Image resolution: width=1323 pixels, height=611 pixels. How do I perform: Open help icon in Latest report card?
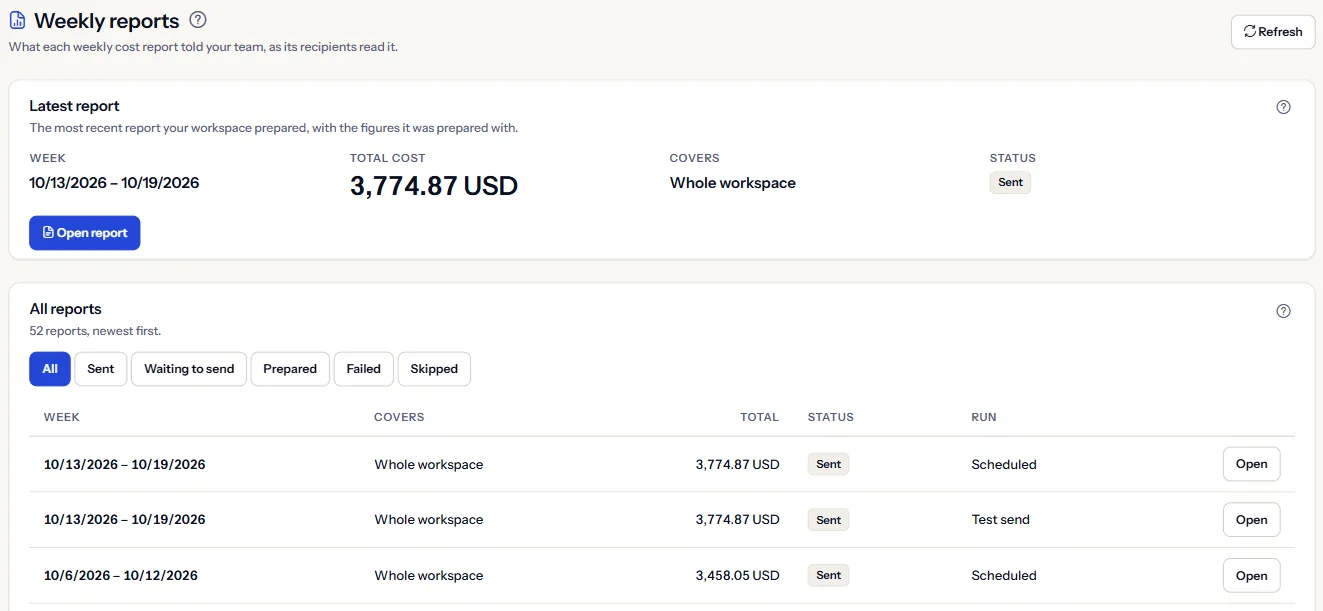click(1284, 107)
